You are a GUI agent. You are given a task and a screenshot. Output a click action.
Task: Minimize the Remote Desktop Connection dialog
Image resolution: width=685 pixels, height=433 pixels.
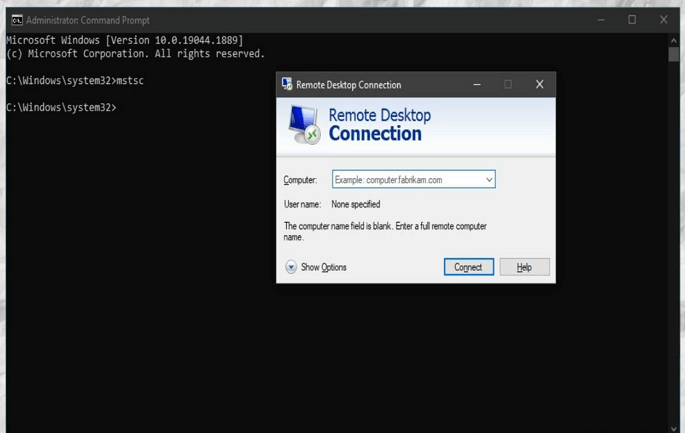477,85
